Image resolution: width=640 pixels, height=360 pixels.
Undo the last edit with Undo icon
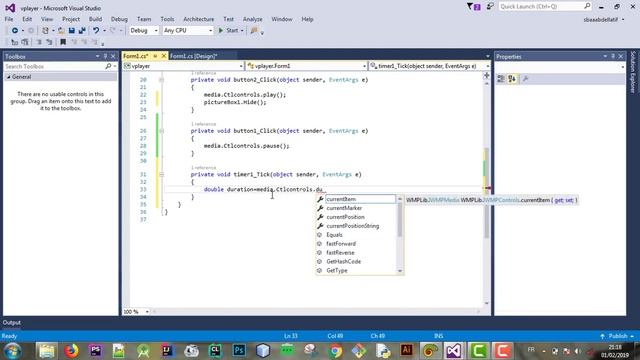[96, 31]
